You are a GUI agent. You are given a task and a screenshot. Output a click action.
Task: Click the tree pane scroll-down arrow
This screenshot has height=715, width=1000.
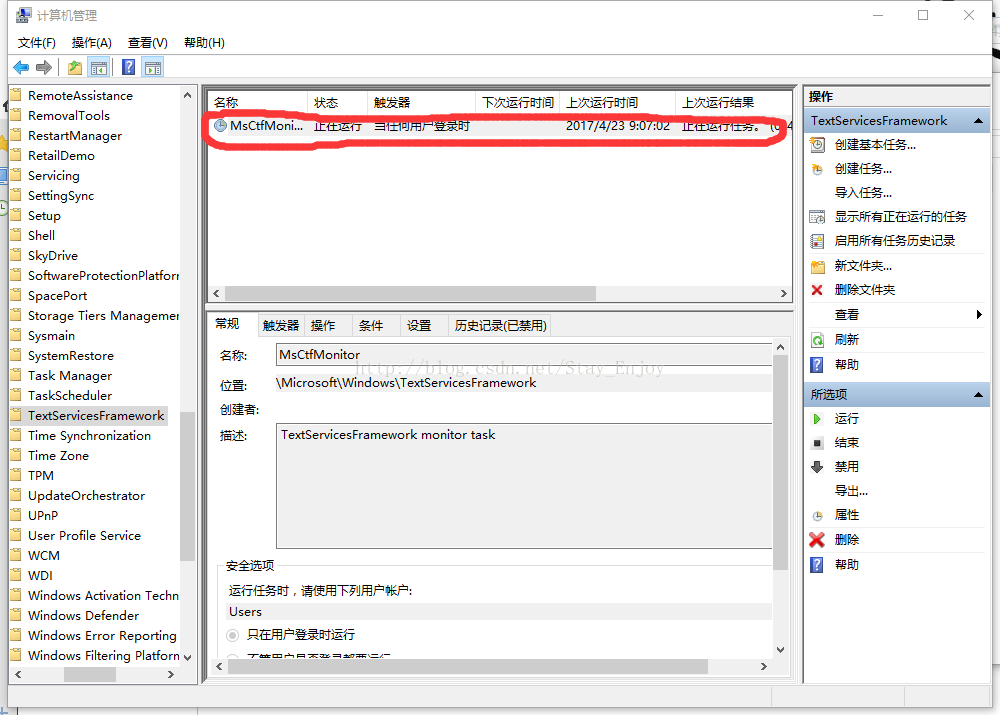188,657
